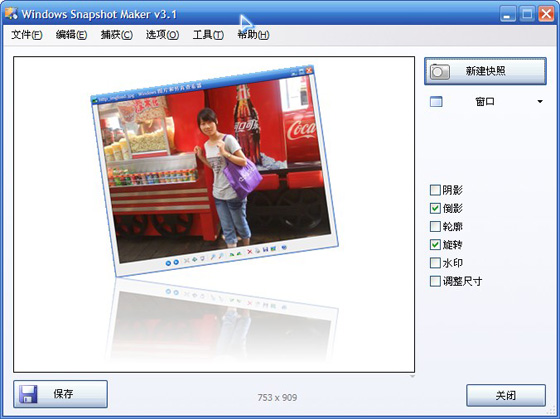
Task: Uncheck the 倒影 reflection checkbox
Action: 435,208
